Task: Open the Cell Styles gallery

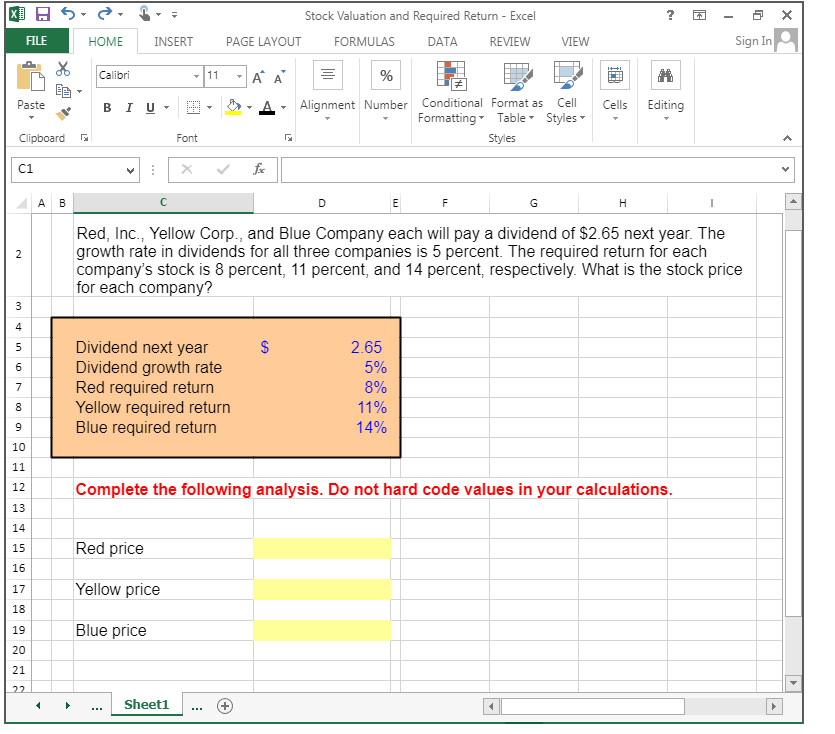Action: pyautogui.click(x=566, y=93)
